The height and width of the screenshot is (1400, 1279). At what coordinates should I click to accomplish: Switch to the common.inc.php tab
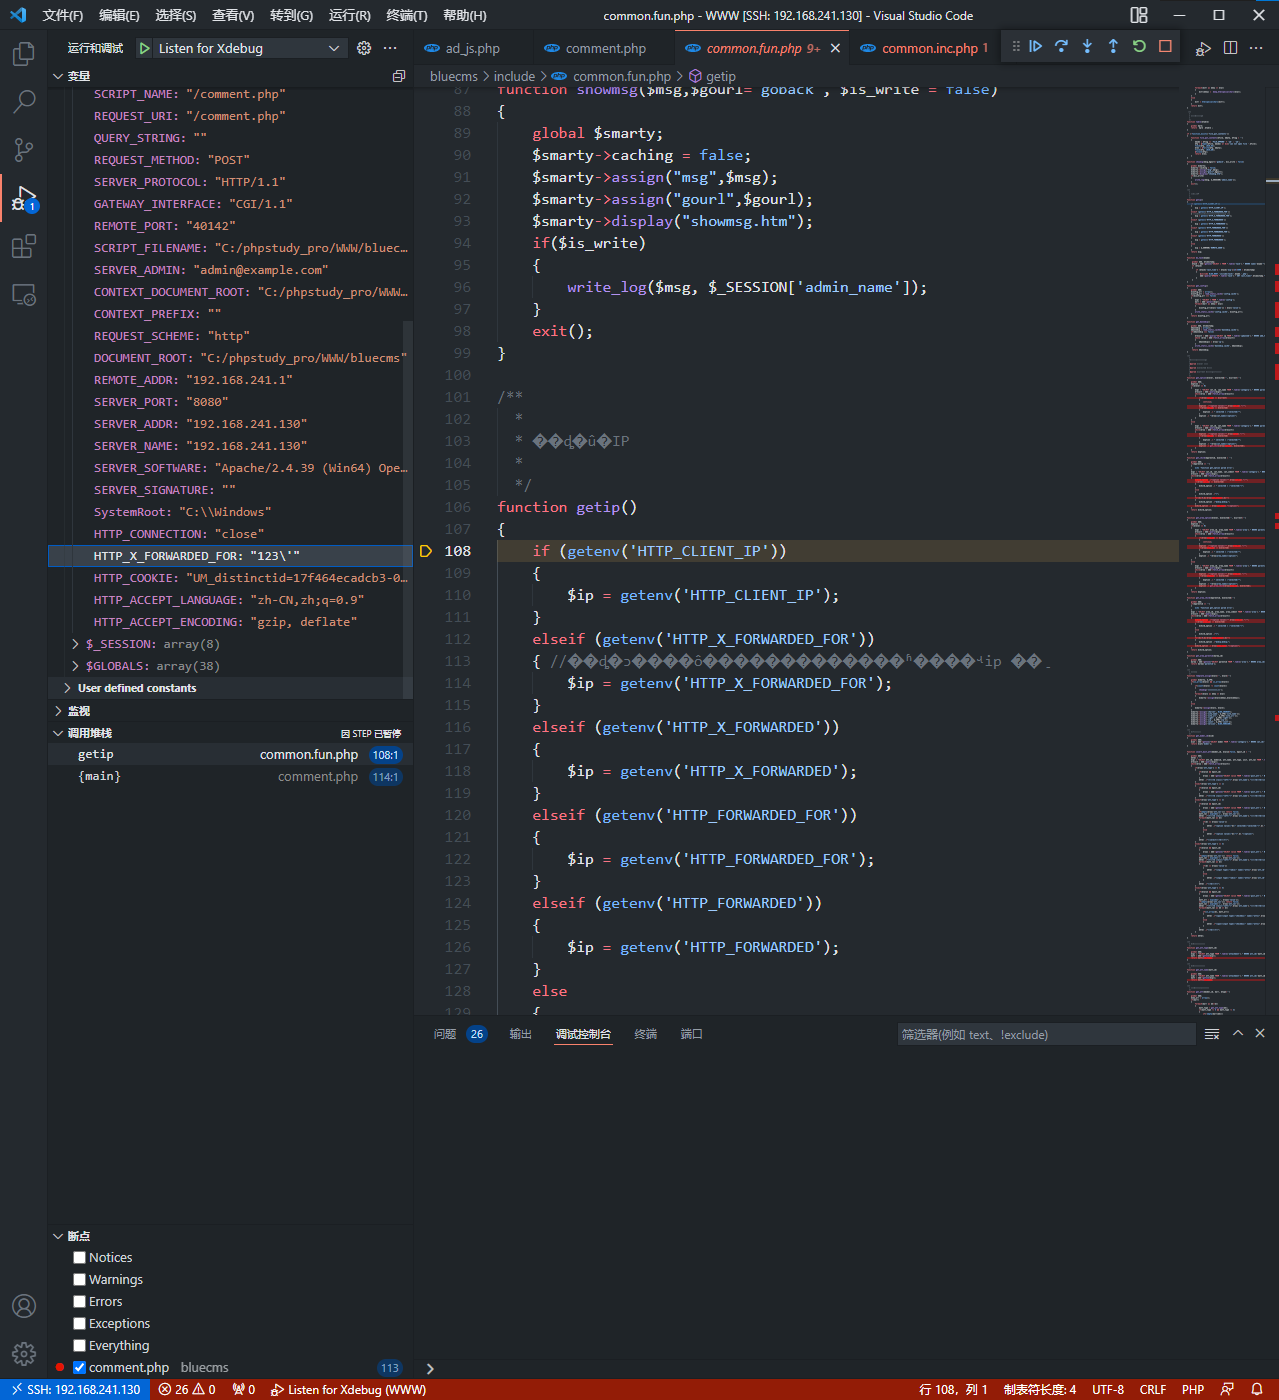(x=925, y=48)
